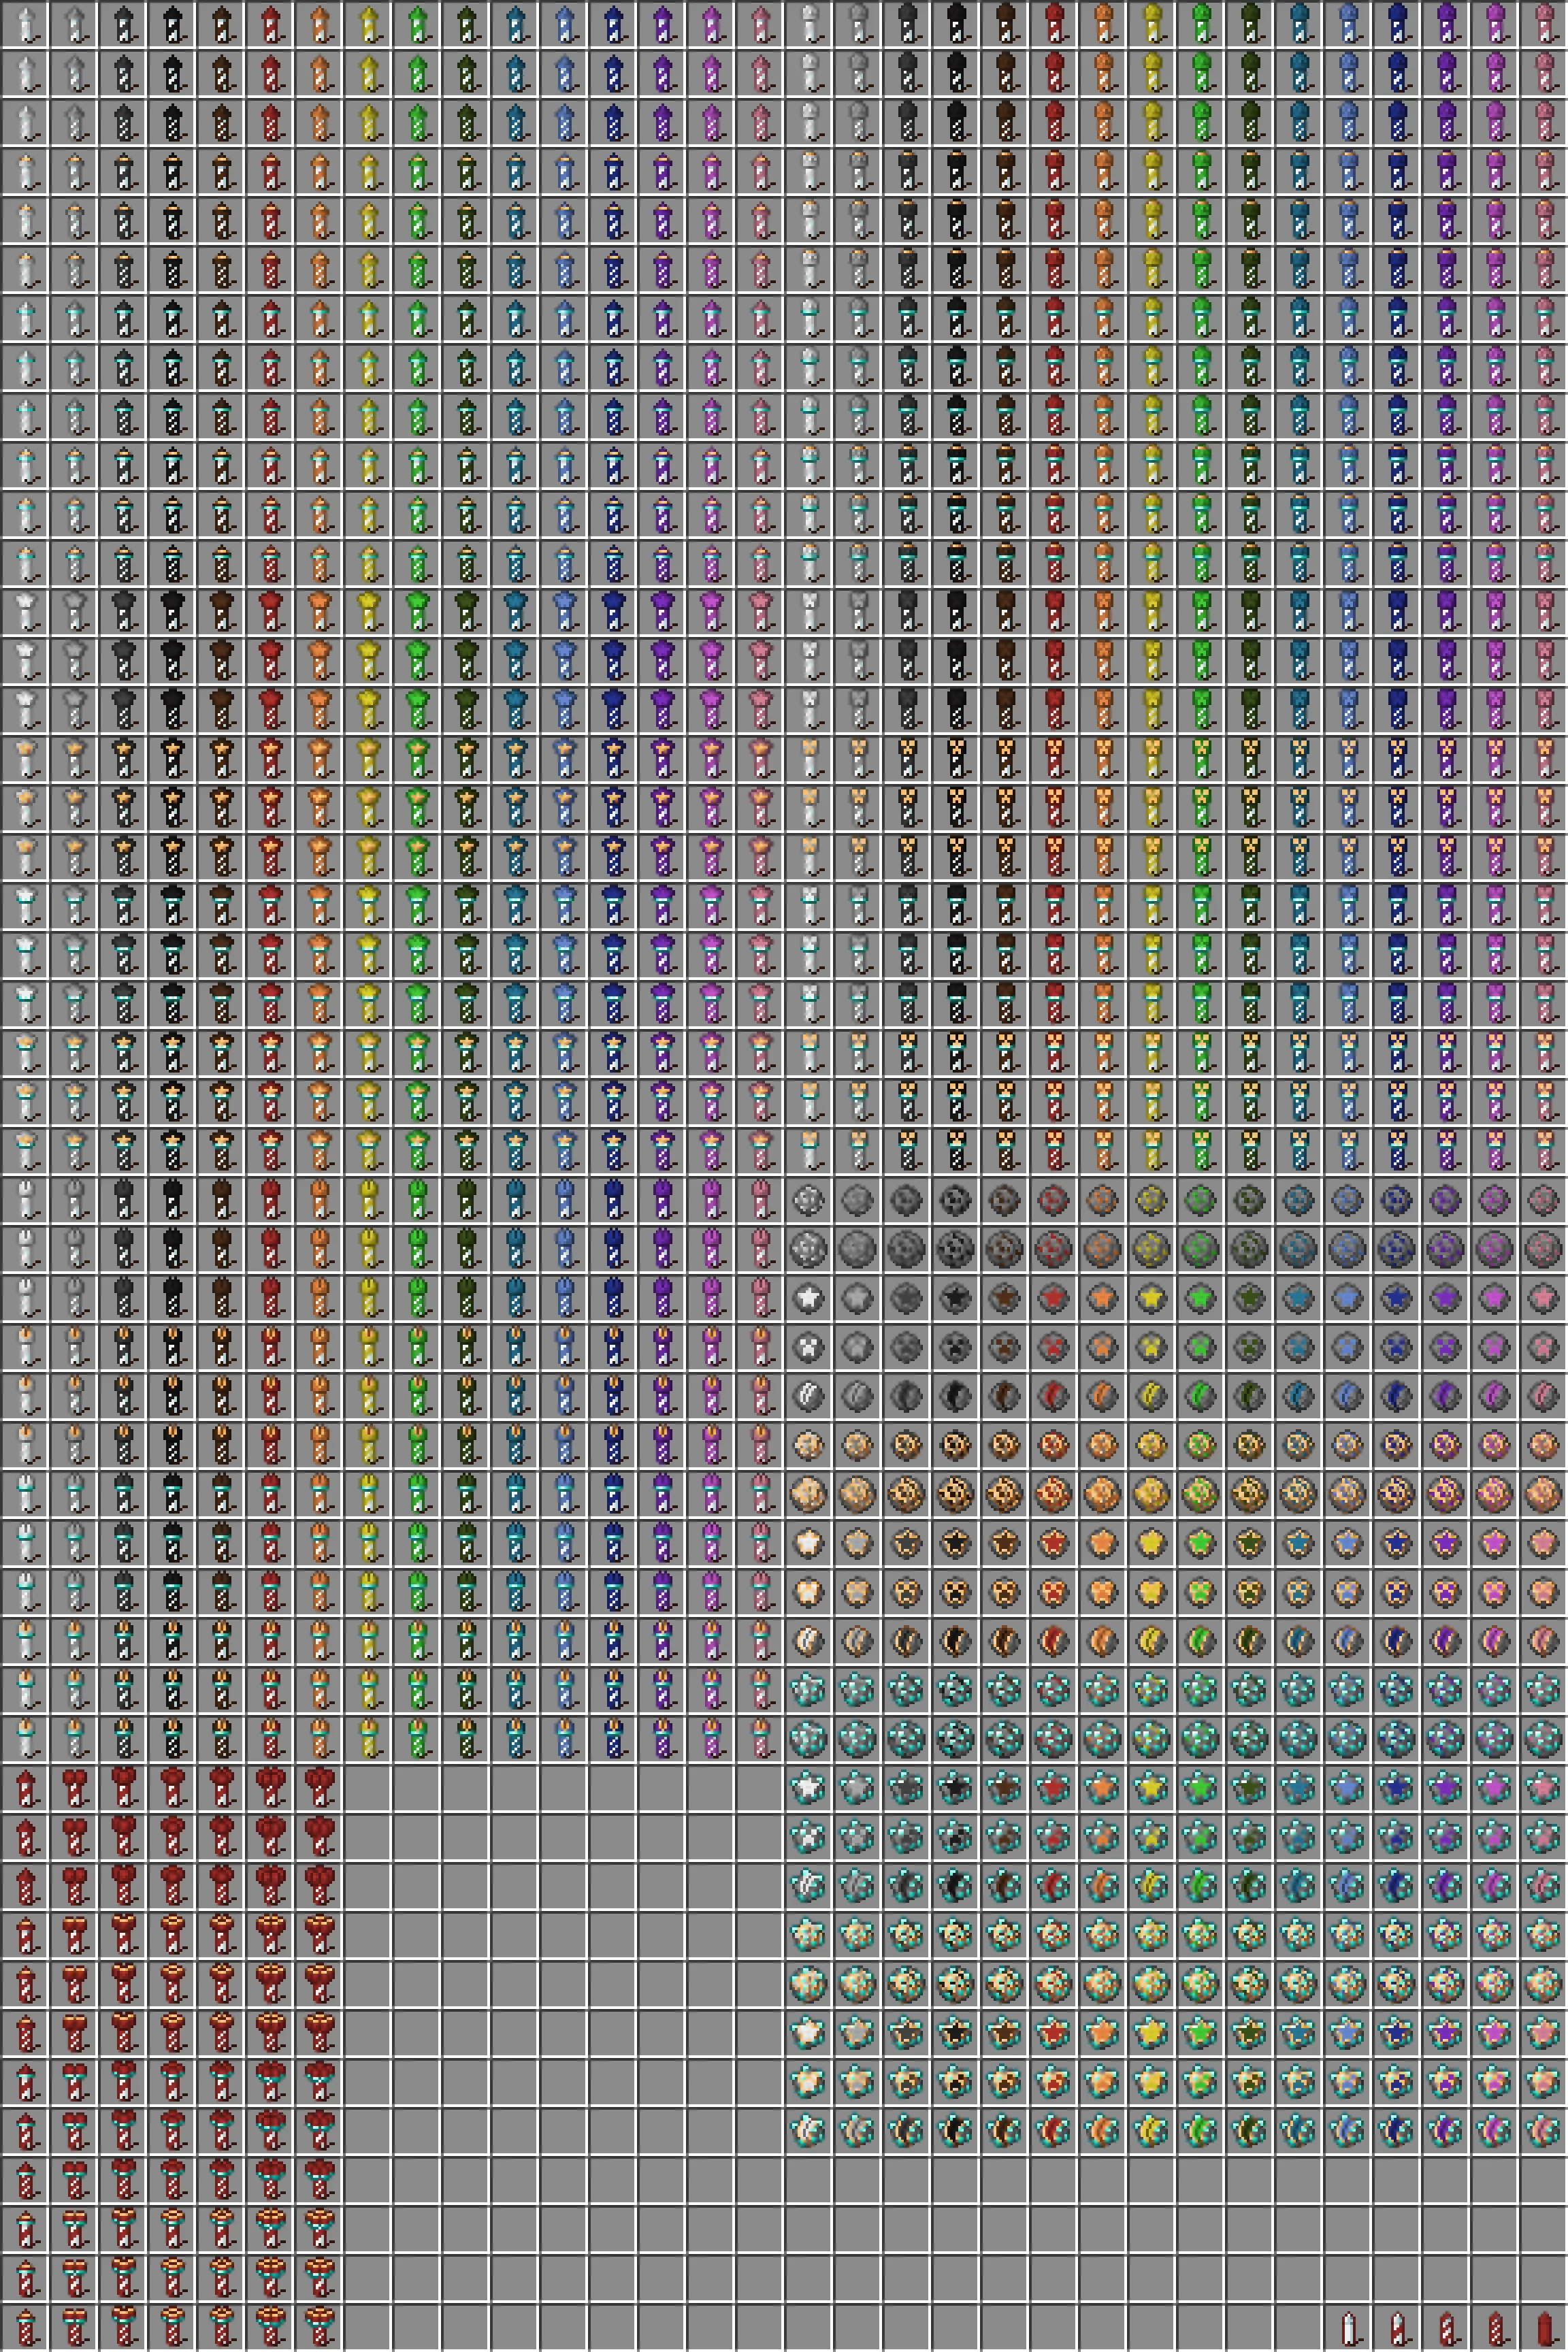Image resolution: width=1568 pixels, height=2352 pixels.
Task: Click red feather streak on plain gray ball
Action: [1053, 1396]
